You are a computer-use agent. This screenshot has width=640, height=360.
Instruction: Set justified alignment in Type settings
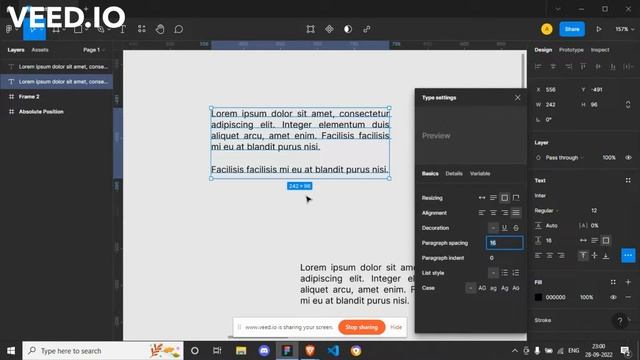pos(516,213)
